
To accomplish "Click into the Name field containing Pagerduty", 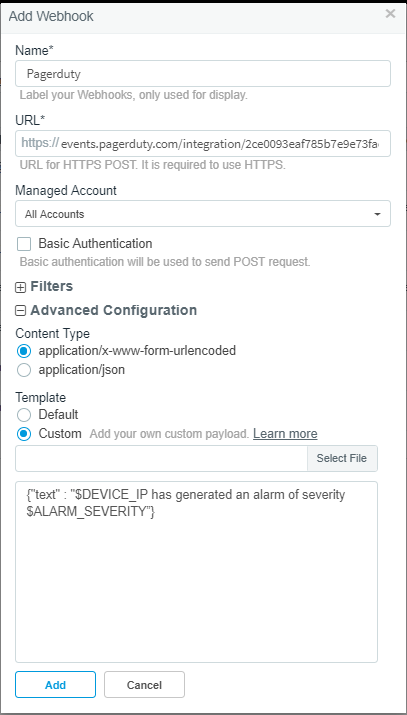I will tap(203, 73).
